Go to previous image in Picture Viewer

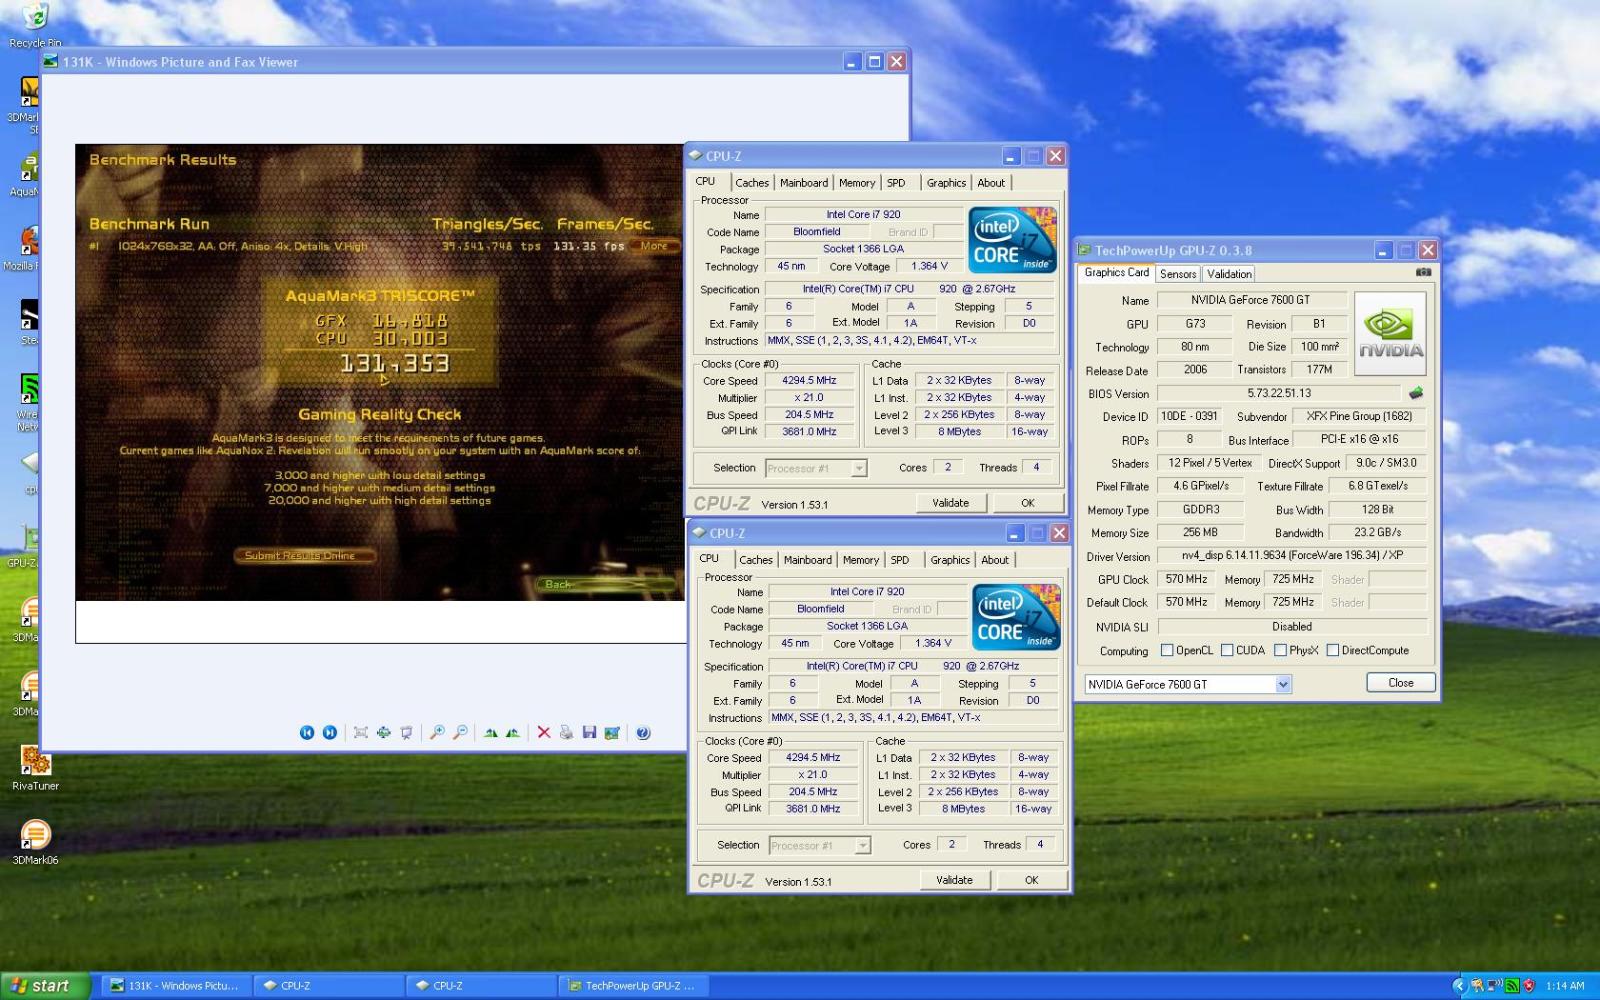[x=307, y=733]
